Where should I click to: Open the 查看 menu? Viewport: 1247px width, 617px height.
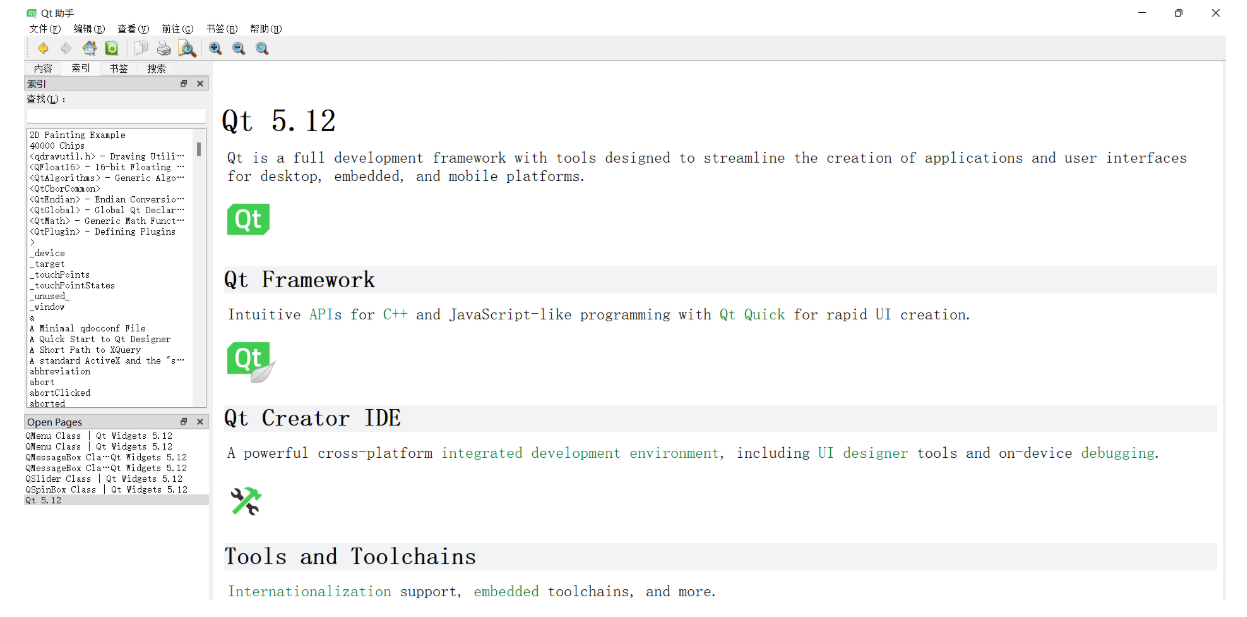click(133, 29)
